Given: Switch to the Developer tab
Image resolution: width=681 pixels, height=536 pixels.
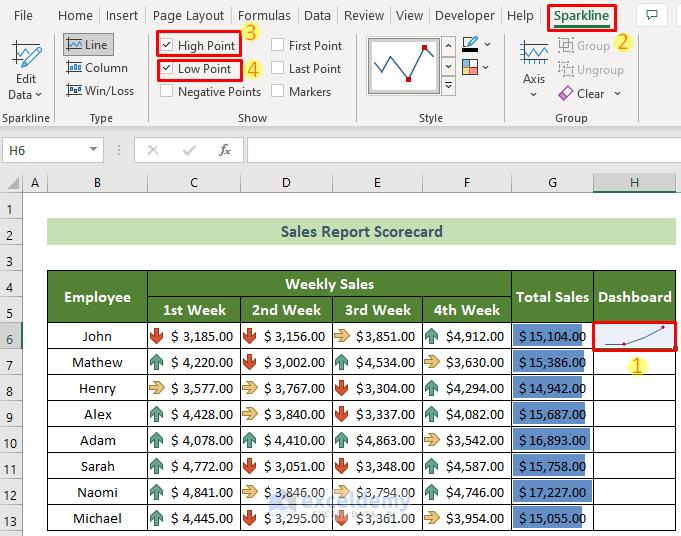Looking at the screenshot, I should point(465,16).
